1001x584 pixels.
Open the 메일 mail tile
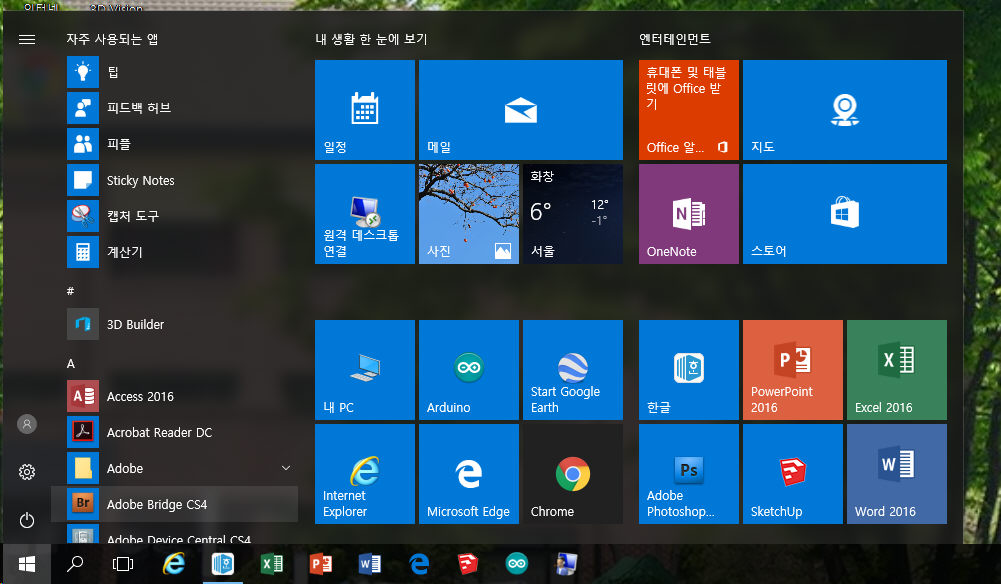pos(521,110)
